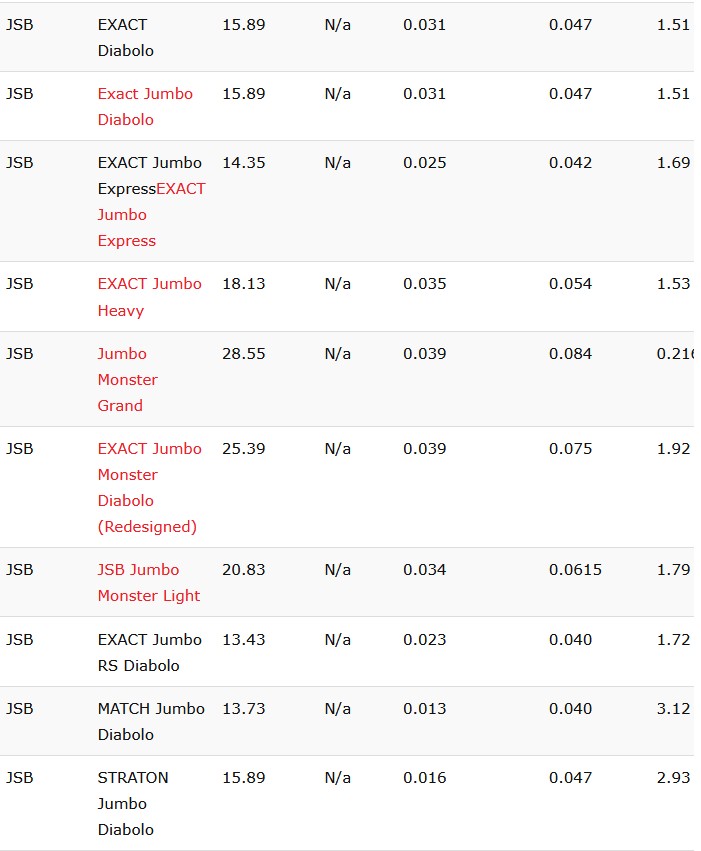This screenshot has height=851, width=701.
Task: Open the red EXACT Jumbo Express link
Action: (151, 214)
